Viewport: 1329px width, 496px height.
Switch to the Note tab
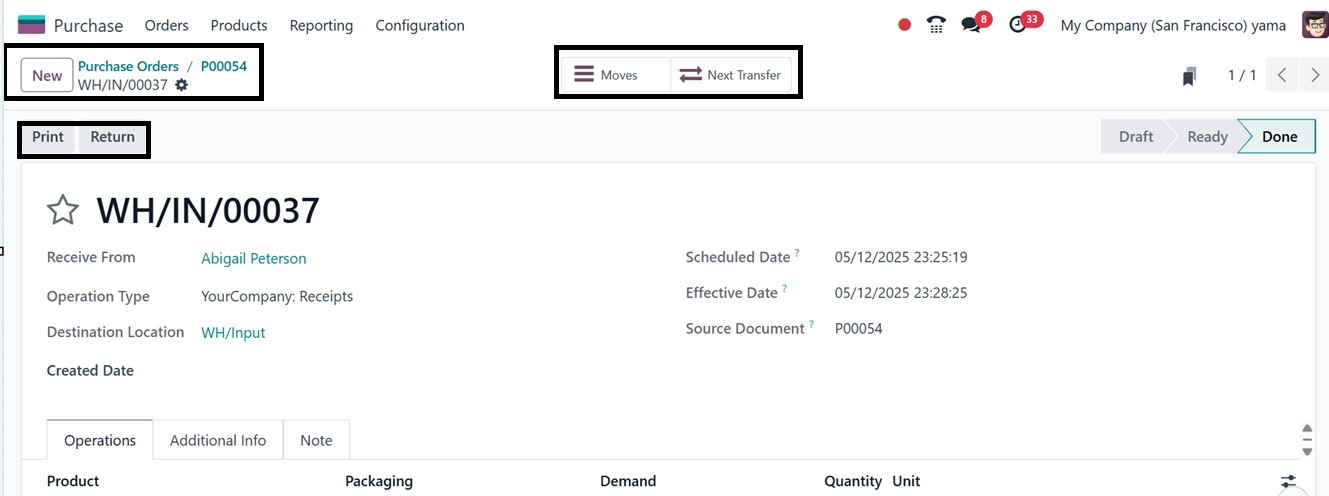tap(316, 440)
